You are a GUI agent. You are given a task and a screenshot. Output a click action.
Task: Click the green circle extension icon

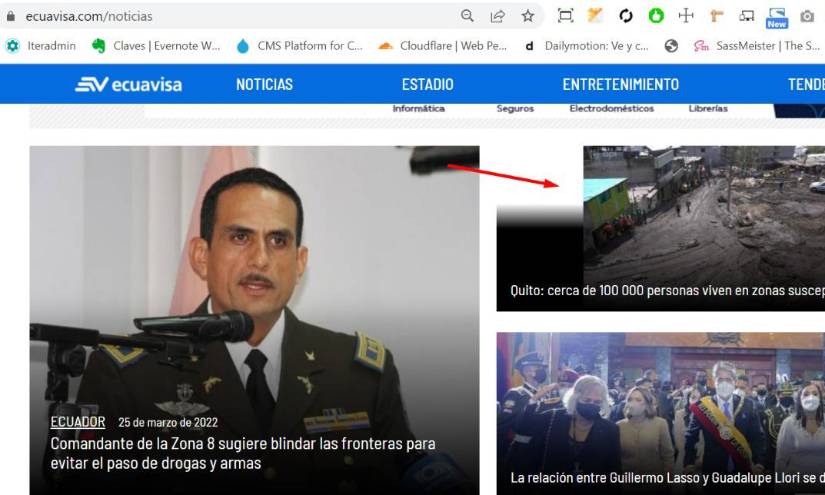click(x=656, y=16)
